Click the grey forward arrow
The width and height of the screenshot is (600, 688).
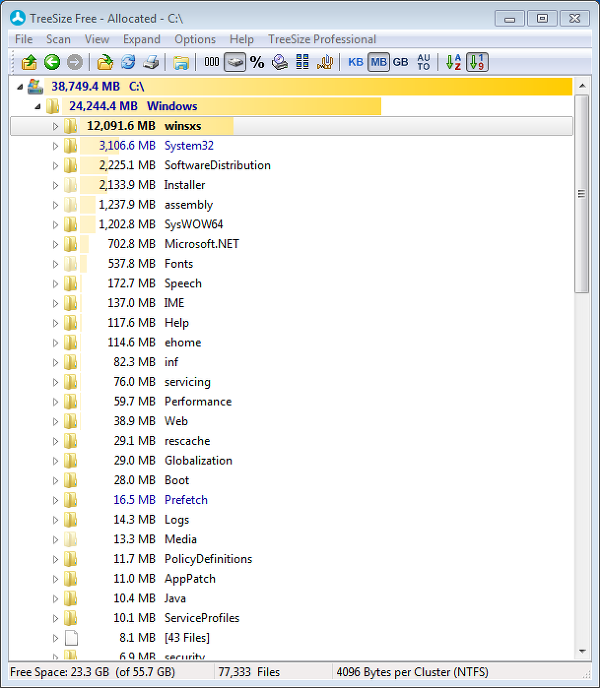(75, 62)
